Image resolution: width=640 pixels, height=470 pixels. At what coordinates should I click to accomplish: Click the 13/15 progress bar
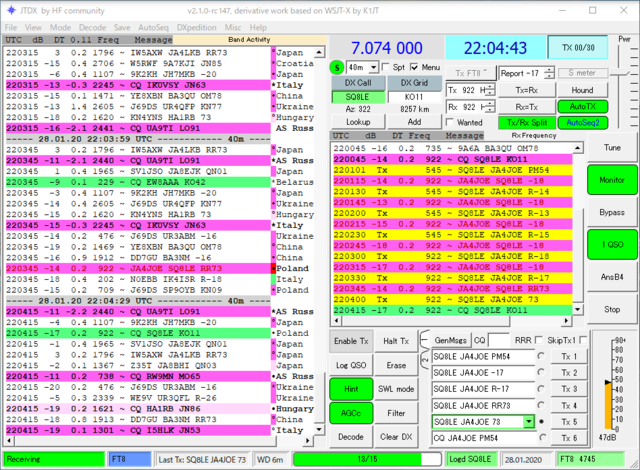coord(367,459)
